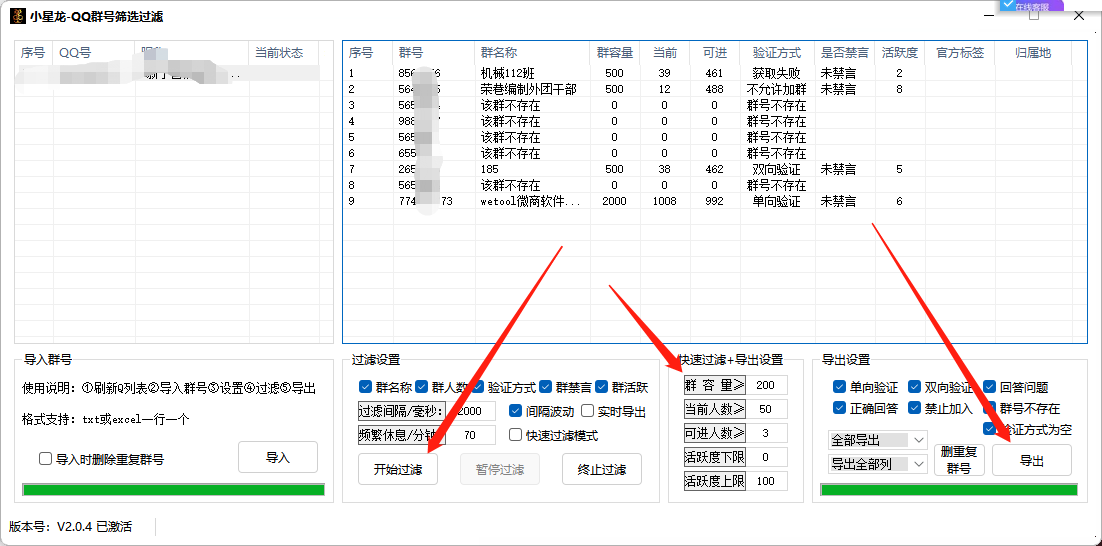Click the 删重复群号 button
The width and height of the screenshot is (1102, 546).
(x=959, y=460)
